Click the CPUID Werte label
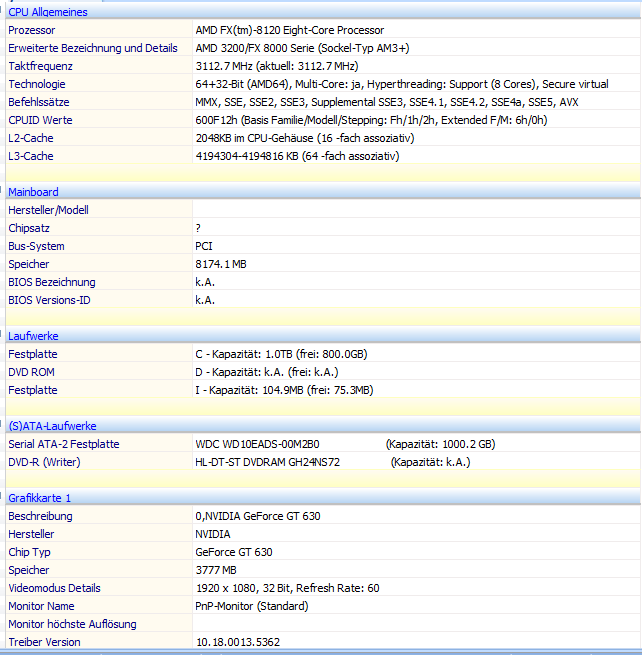The width and height of the screenshot is (642, 655). coord(40,120)
